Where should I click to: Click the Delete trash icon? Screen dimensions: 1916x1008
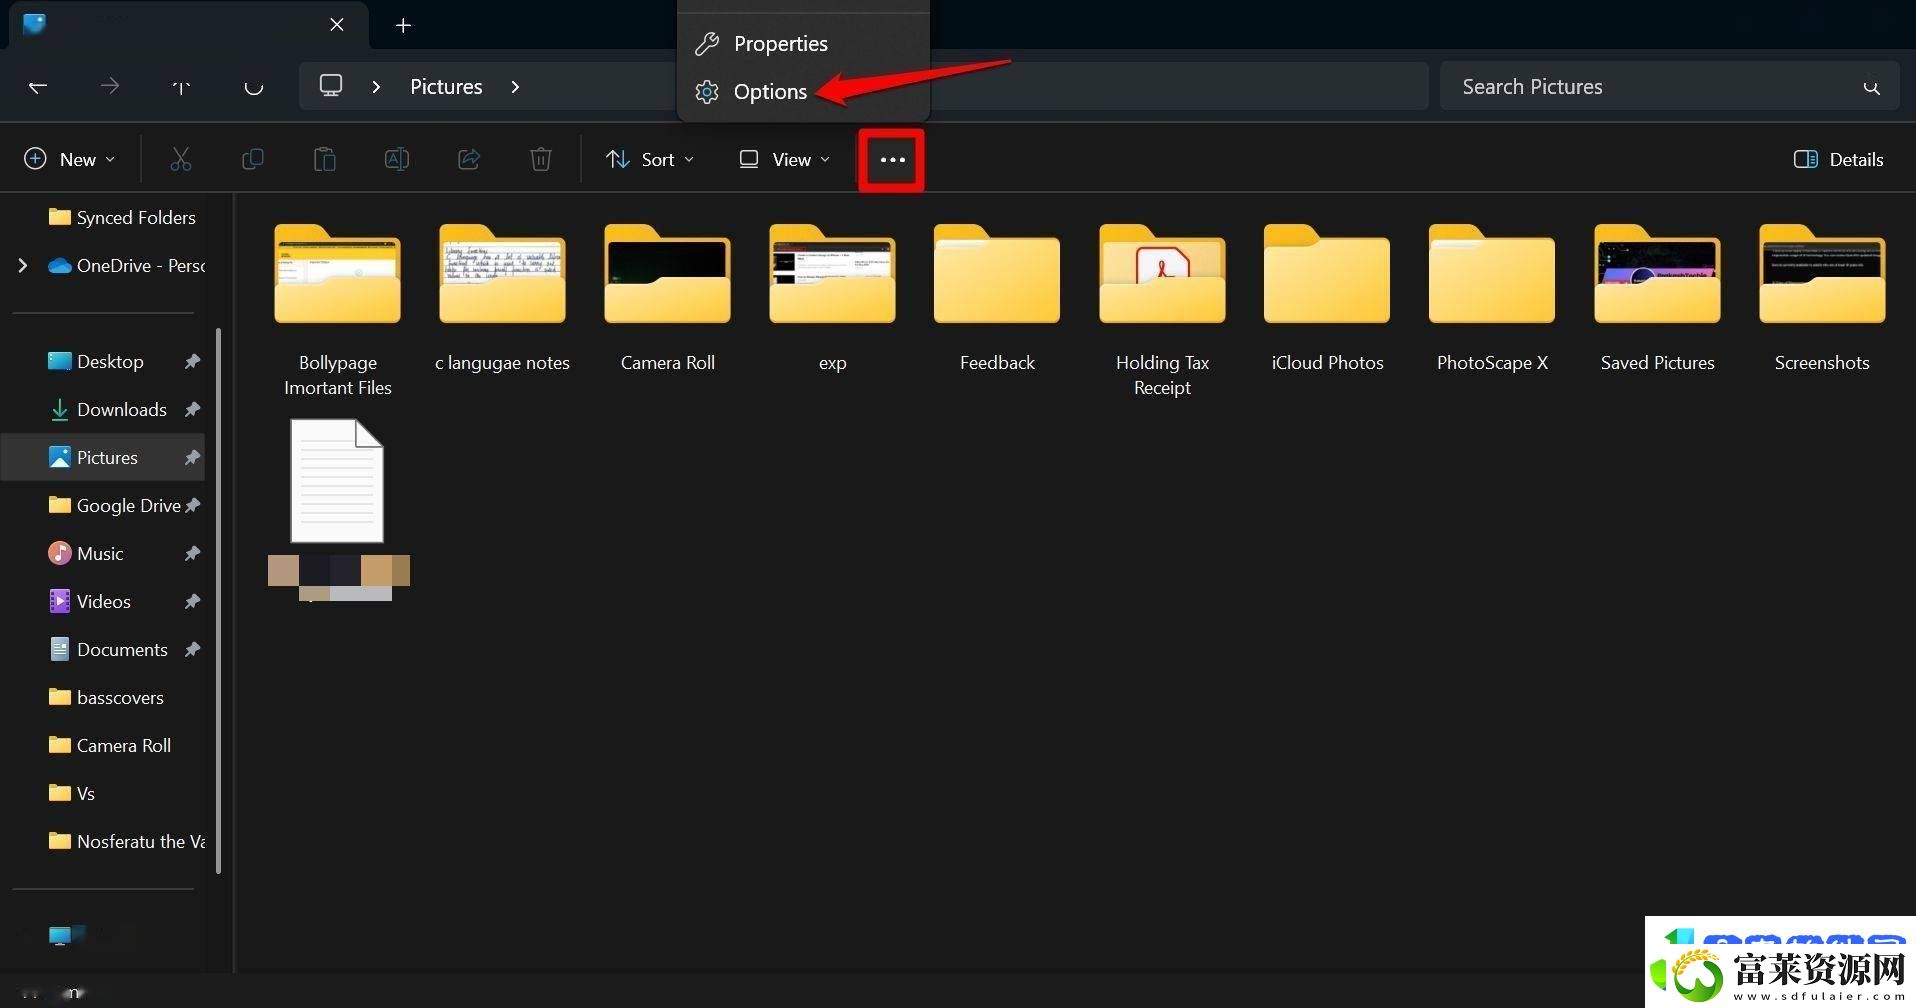pos(541,159)
